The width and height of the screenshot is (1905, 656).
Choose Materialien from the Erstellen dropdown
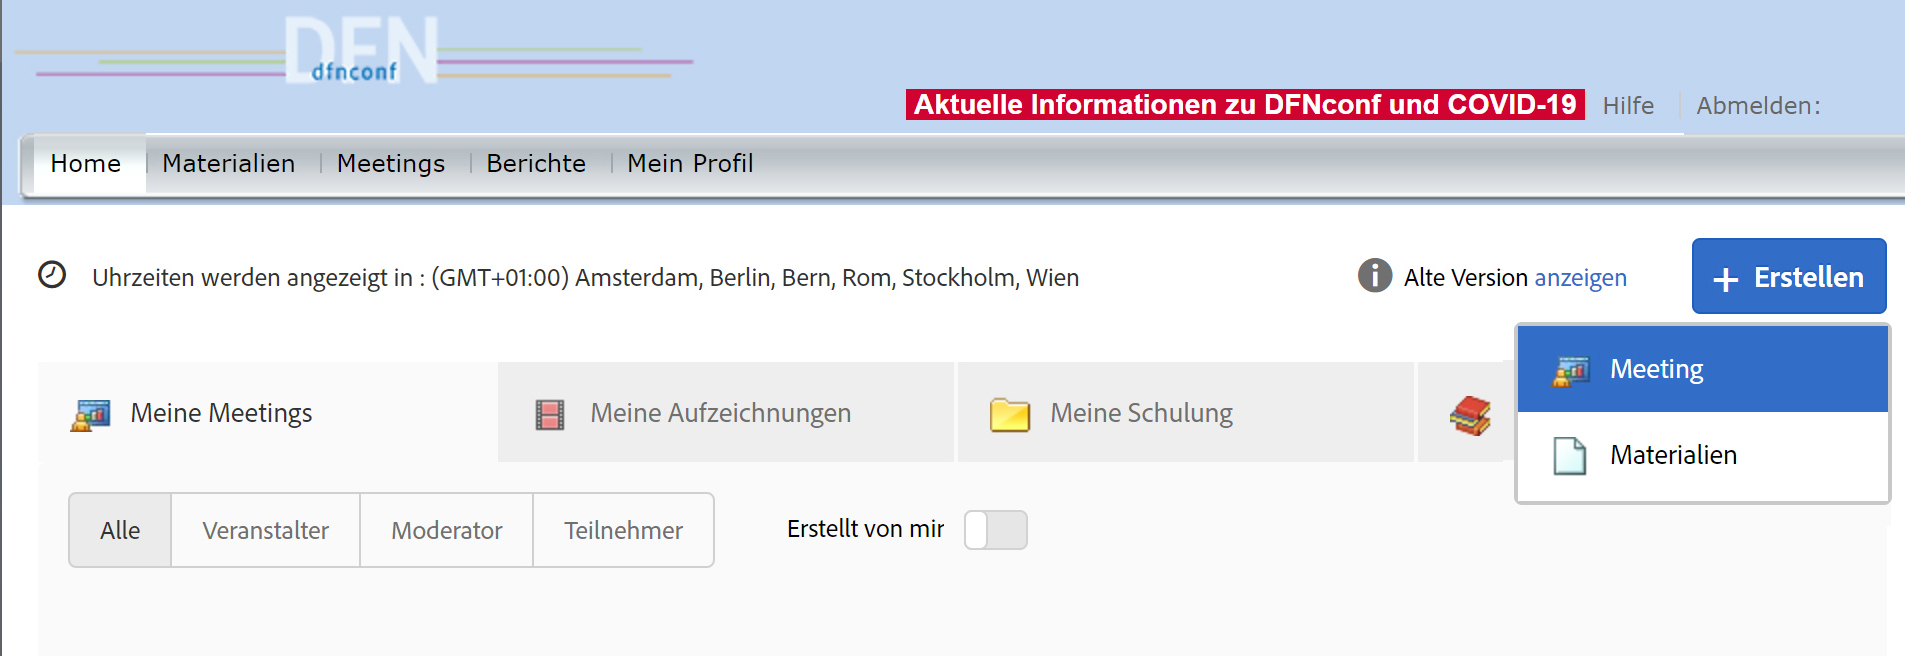coord(1673,456)
